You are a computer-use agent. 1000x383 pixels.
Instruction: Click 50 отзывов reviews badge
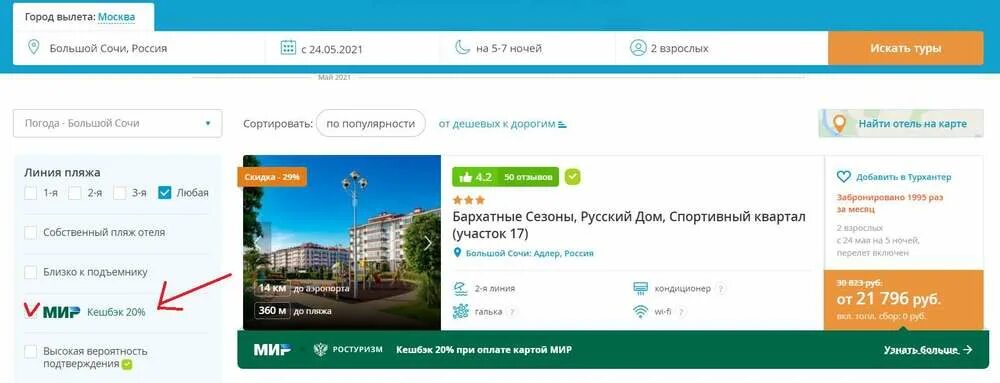pyautogui.click(x=528, y=177)
